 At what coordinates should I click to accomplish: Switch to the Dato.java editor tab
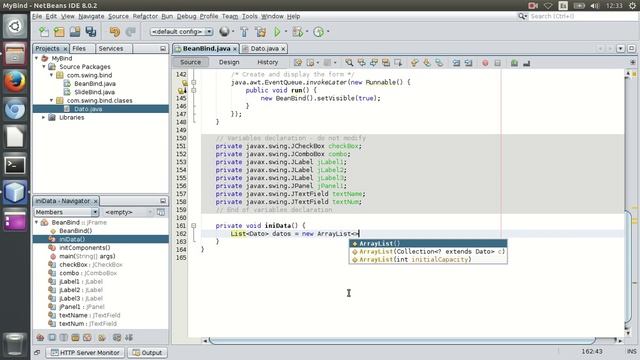264,49
